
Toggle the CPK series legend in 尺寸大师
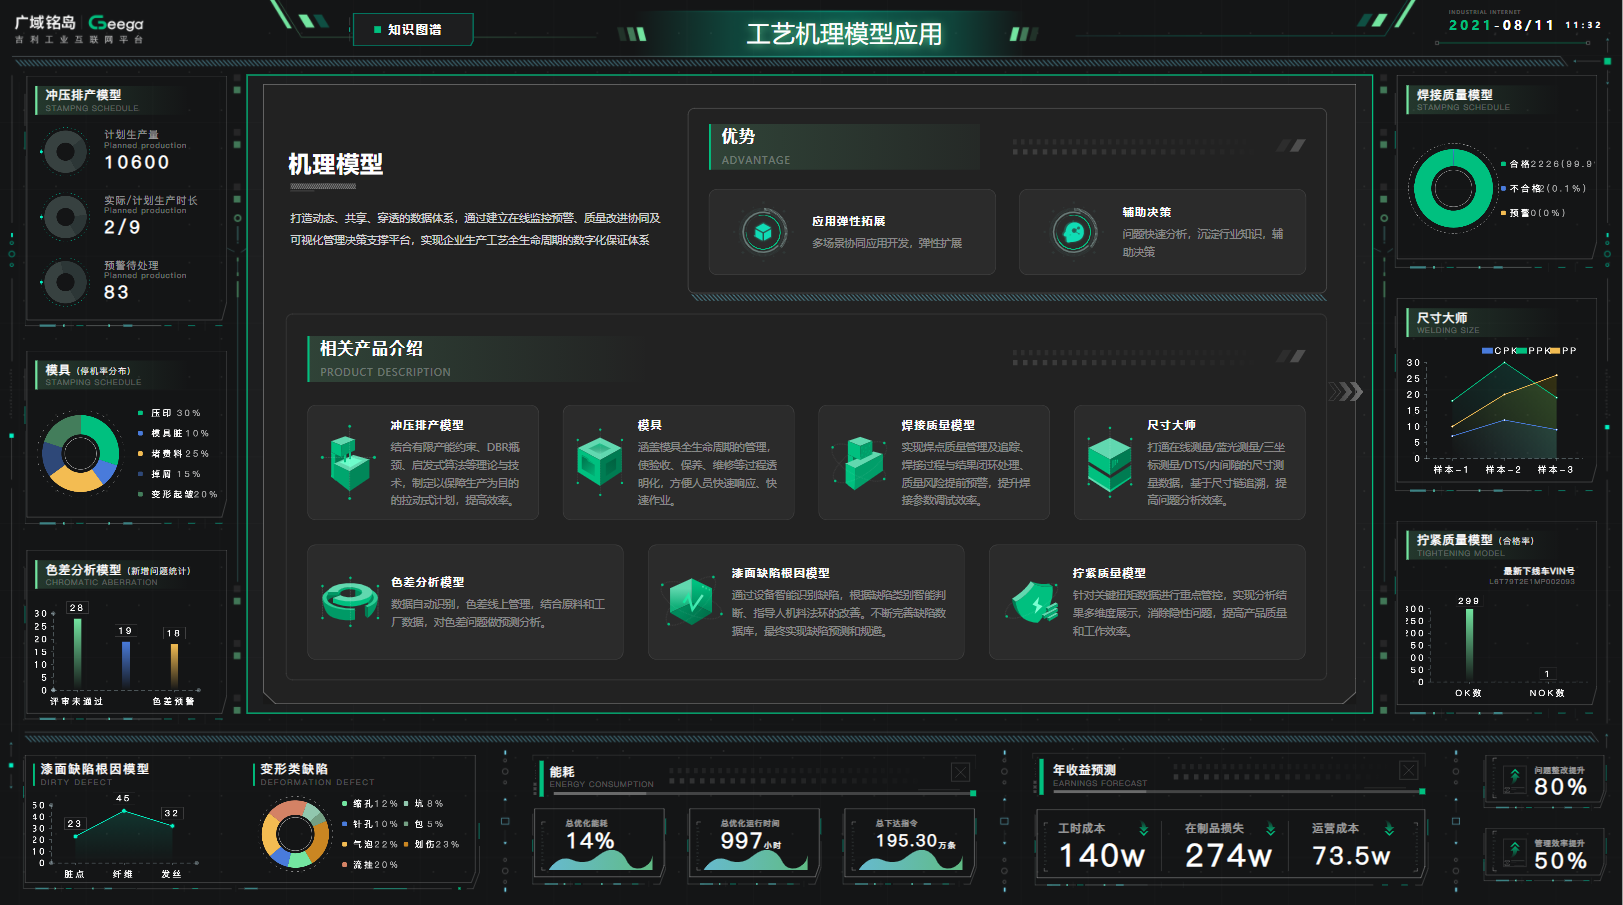(x=1499, y=351)
